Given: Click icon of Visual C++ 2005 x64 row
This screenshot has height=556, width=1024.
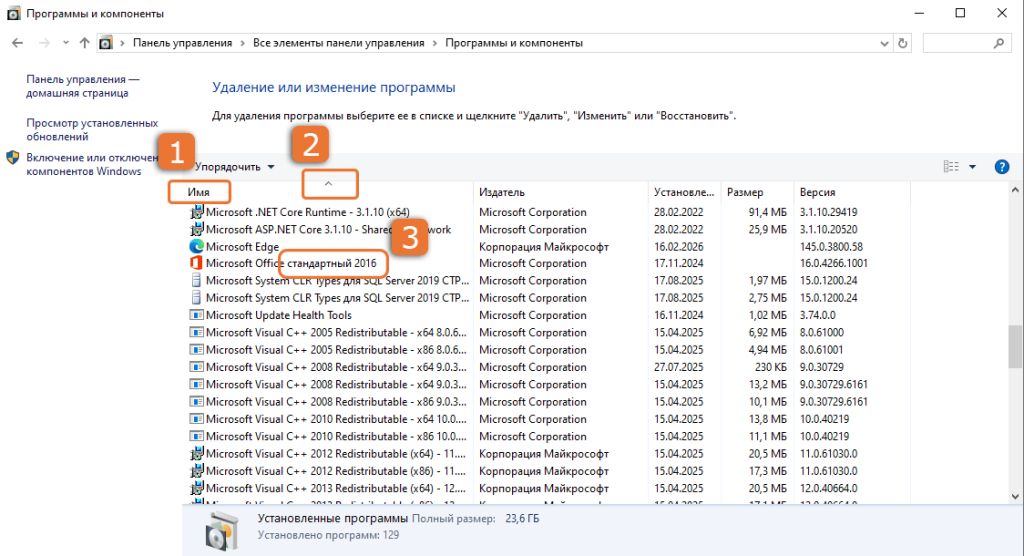Looking at the screenshot, I should click(x=196, y=332).
